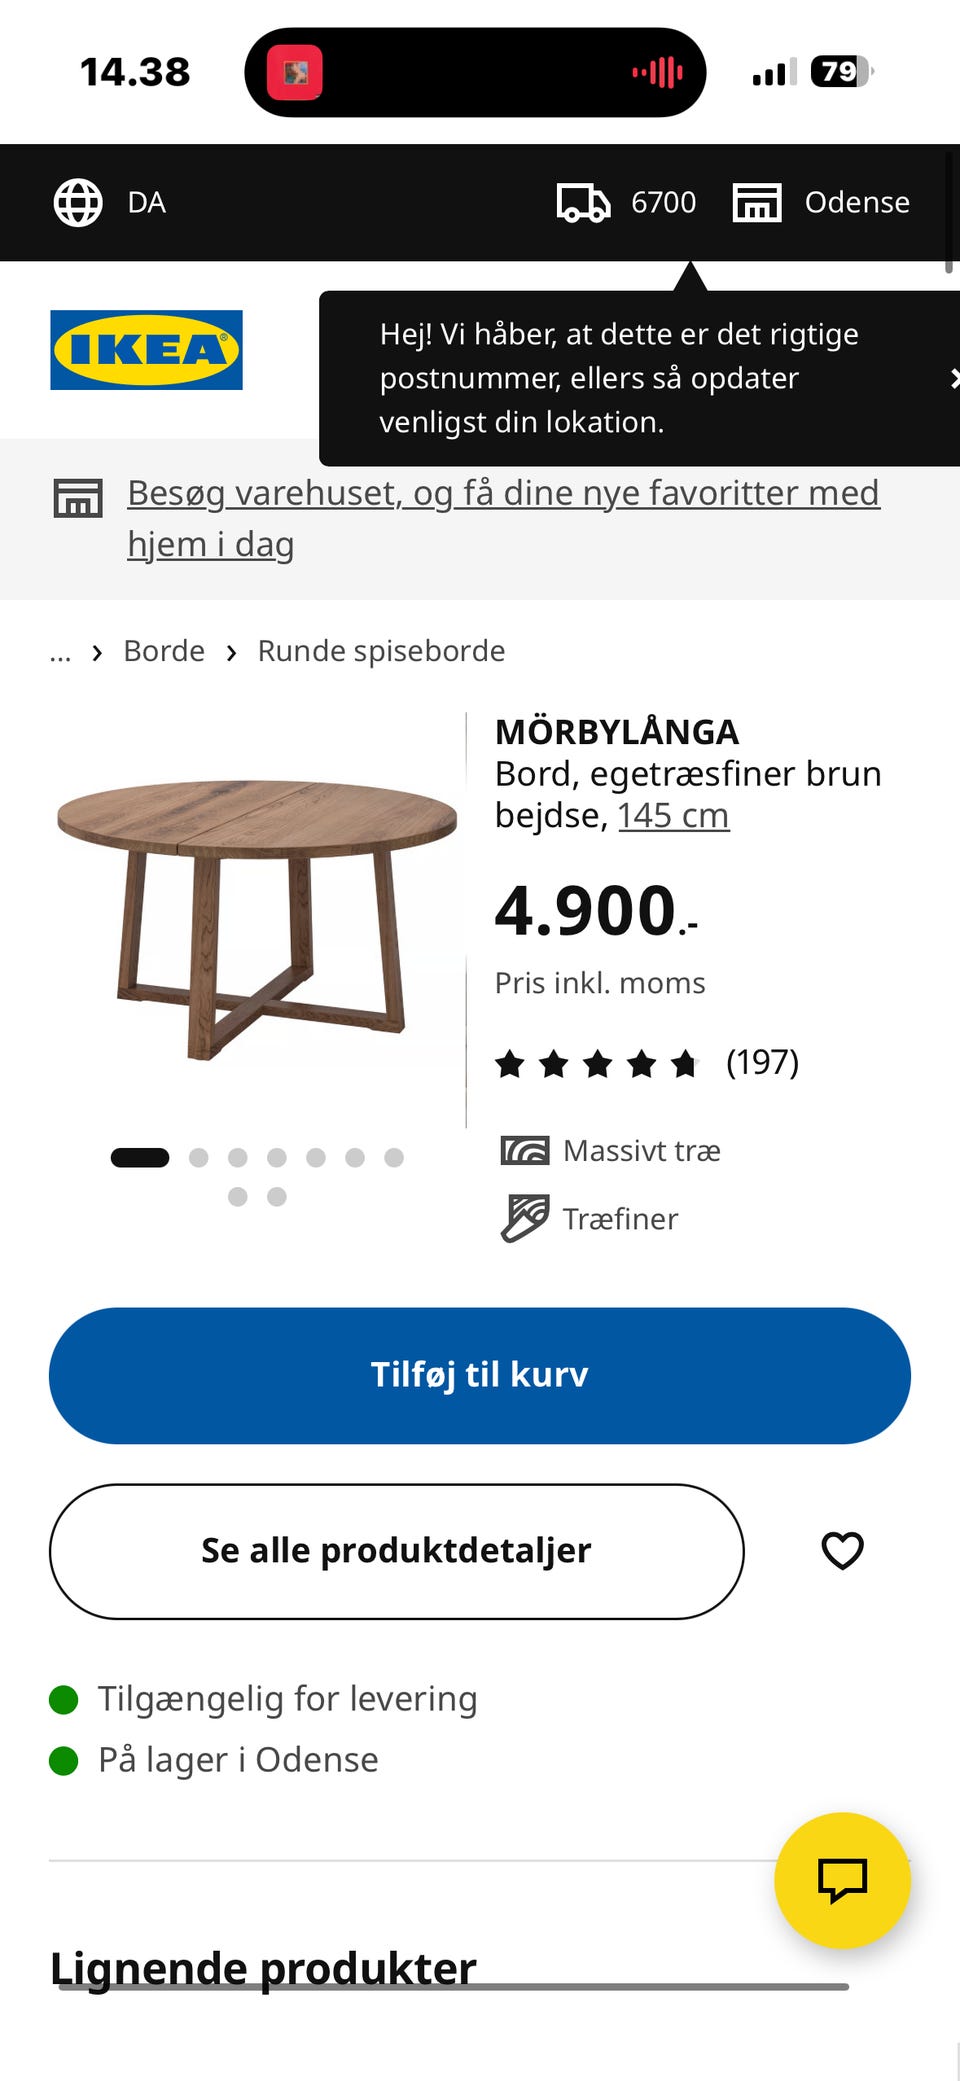Open Se alle produktdetaljer
Screen dimensions: 960x2081
point(396,1551)
